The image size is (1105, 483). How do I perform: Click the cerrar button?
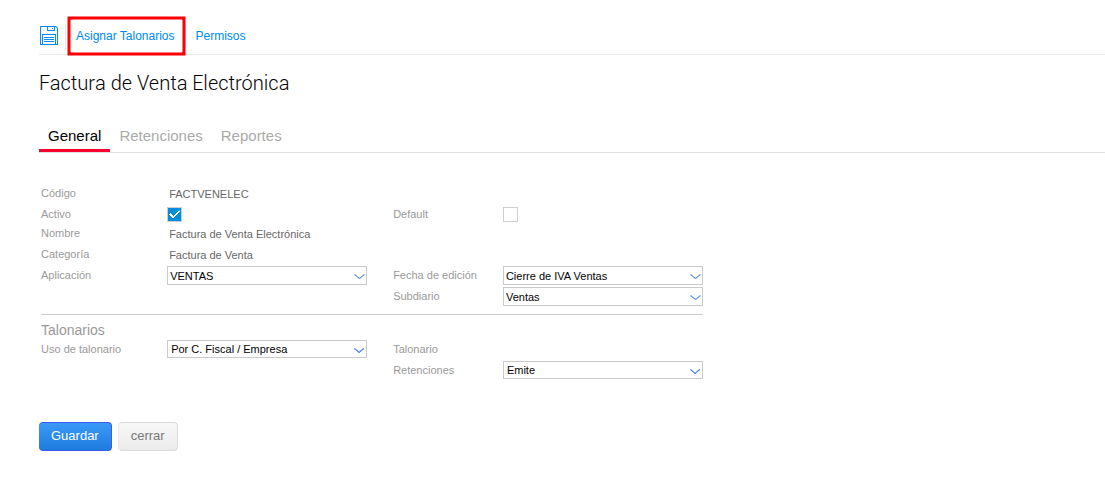click(x=147, y=436)
